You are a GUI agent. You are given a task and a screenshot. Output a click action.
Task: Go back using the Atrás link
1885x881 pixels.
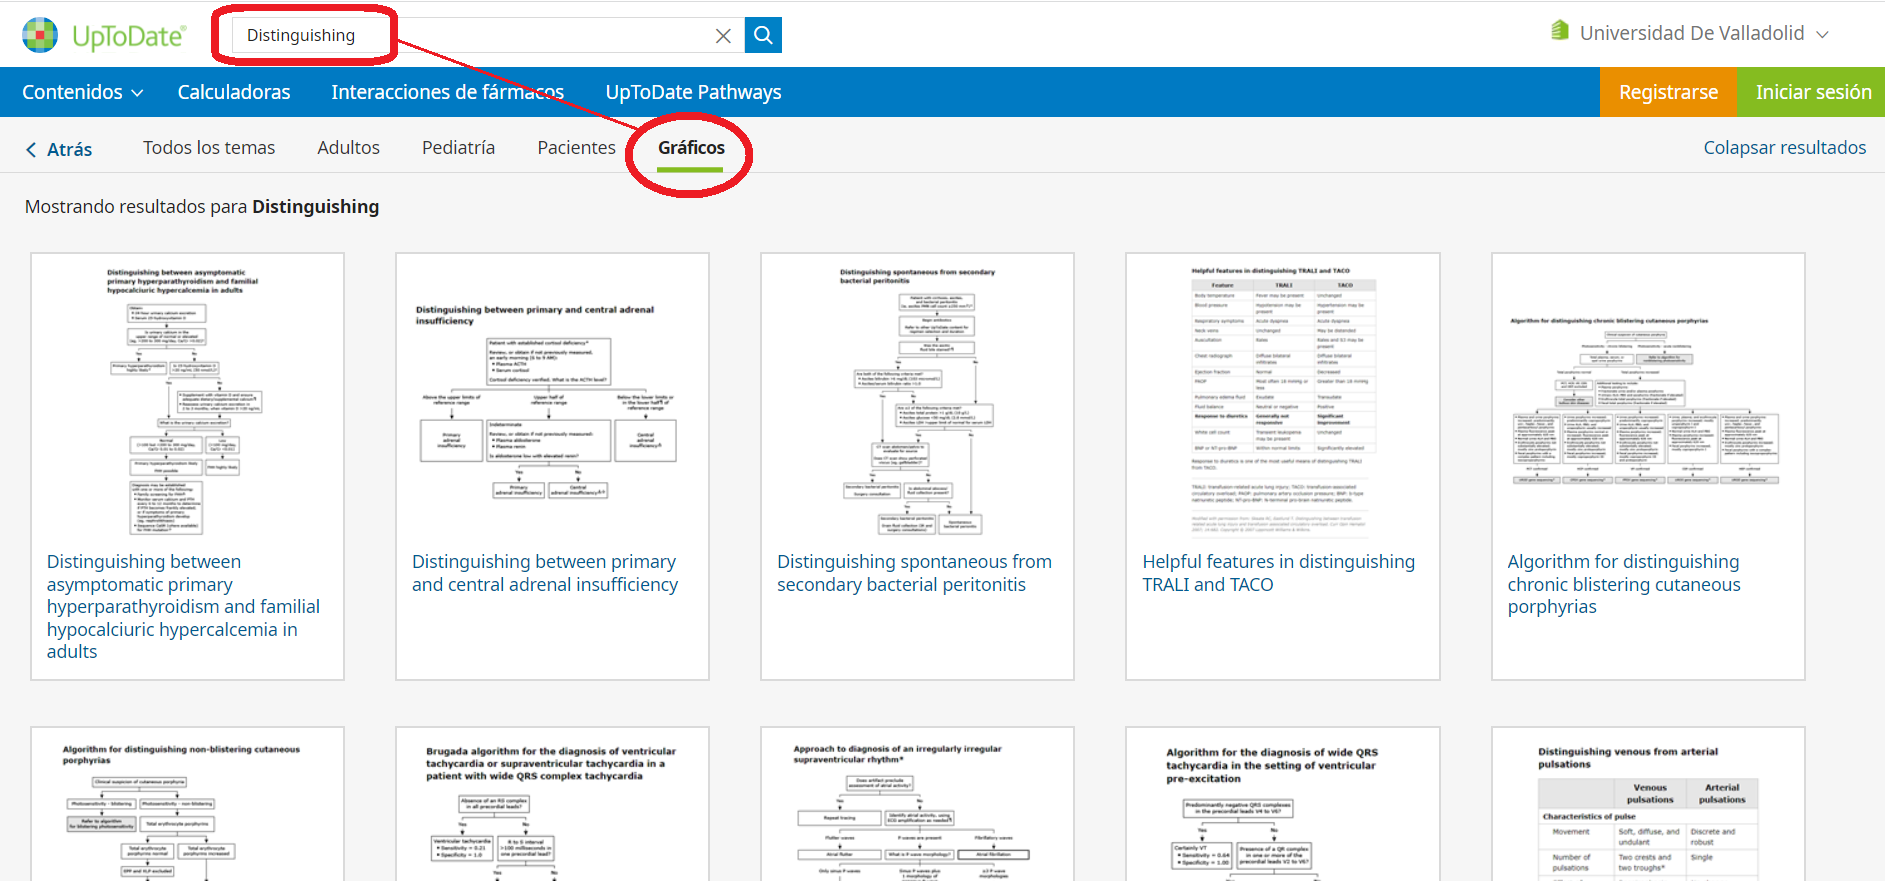pos(59,149)
